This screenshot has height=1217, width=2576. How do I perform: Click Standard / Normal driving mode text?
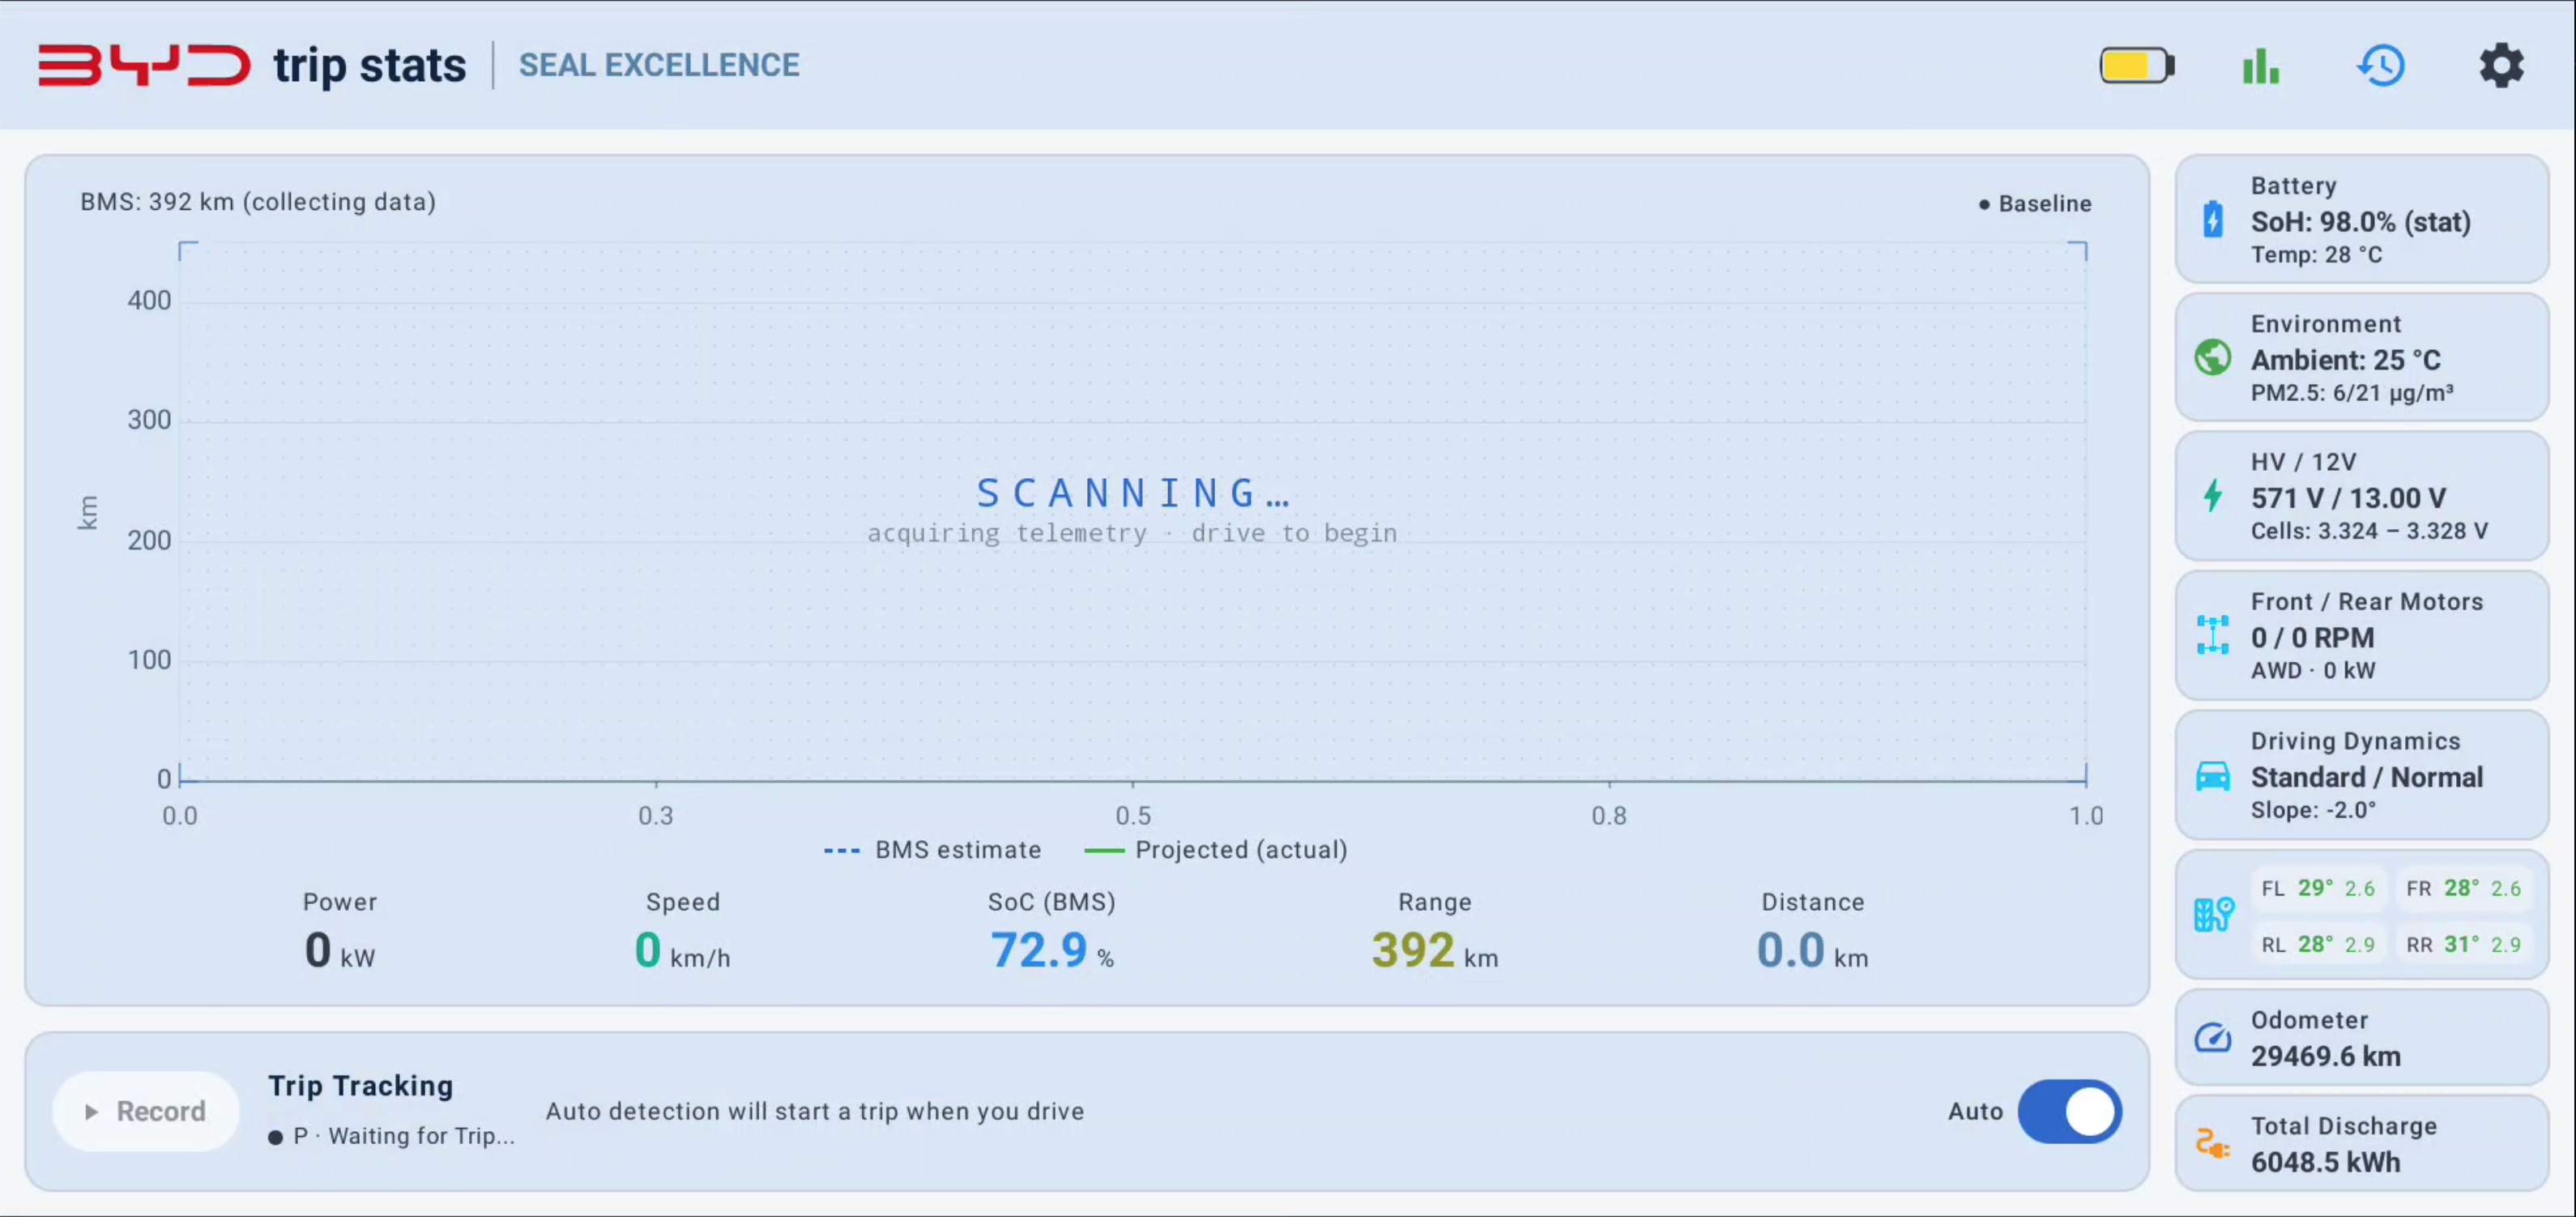click(2366, 777)
